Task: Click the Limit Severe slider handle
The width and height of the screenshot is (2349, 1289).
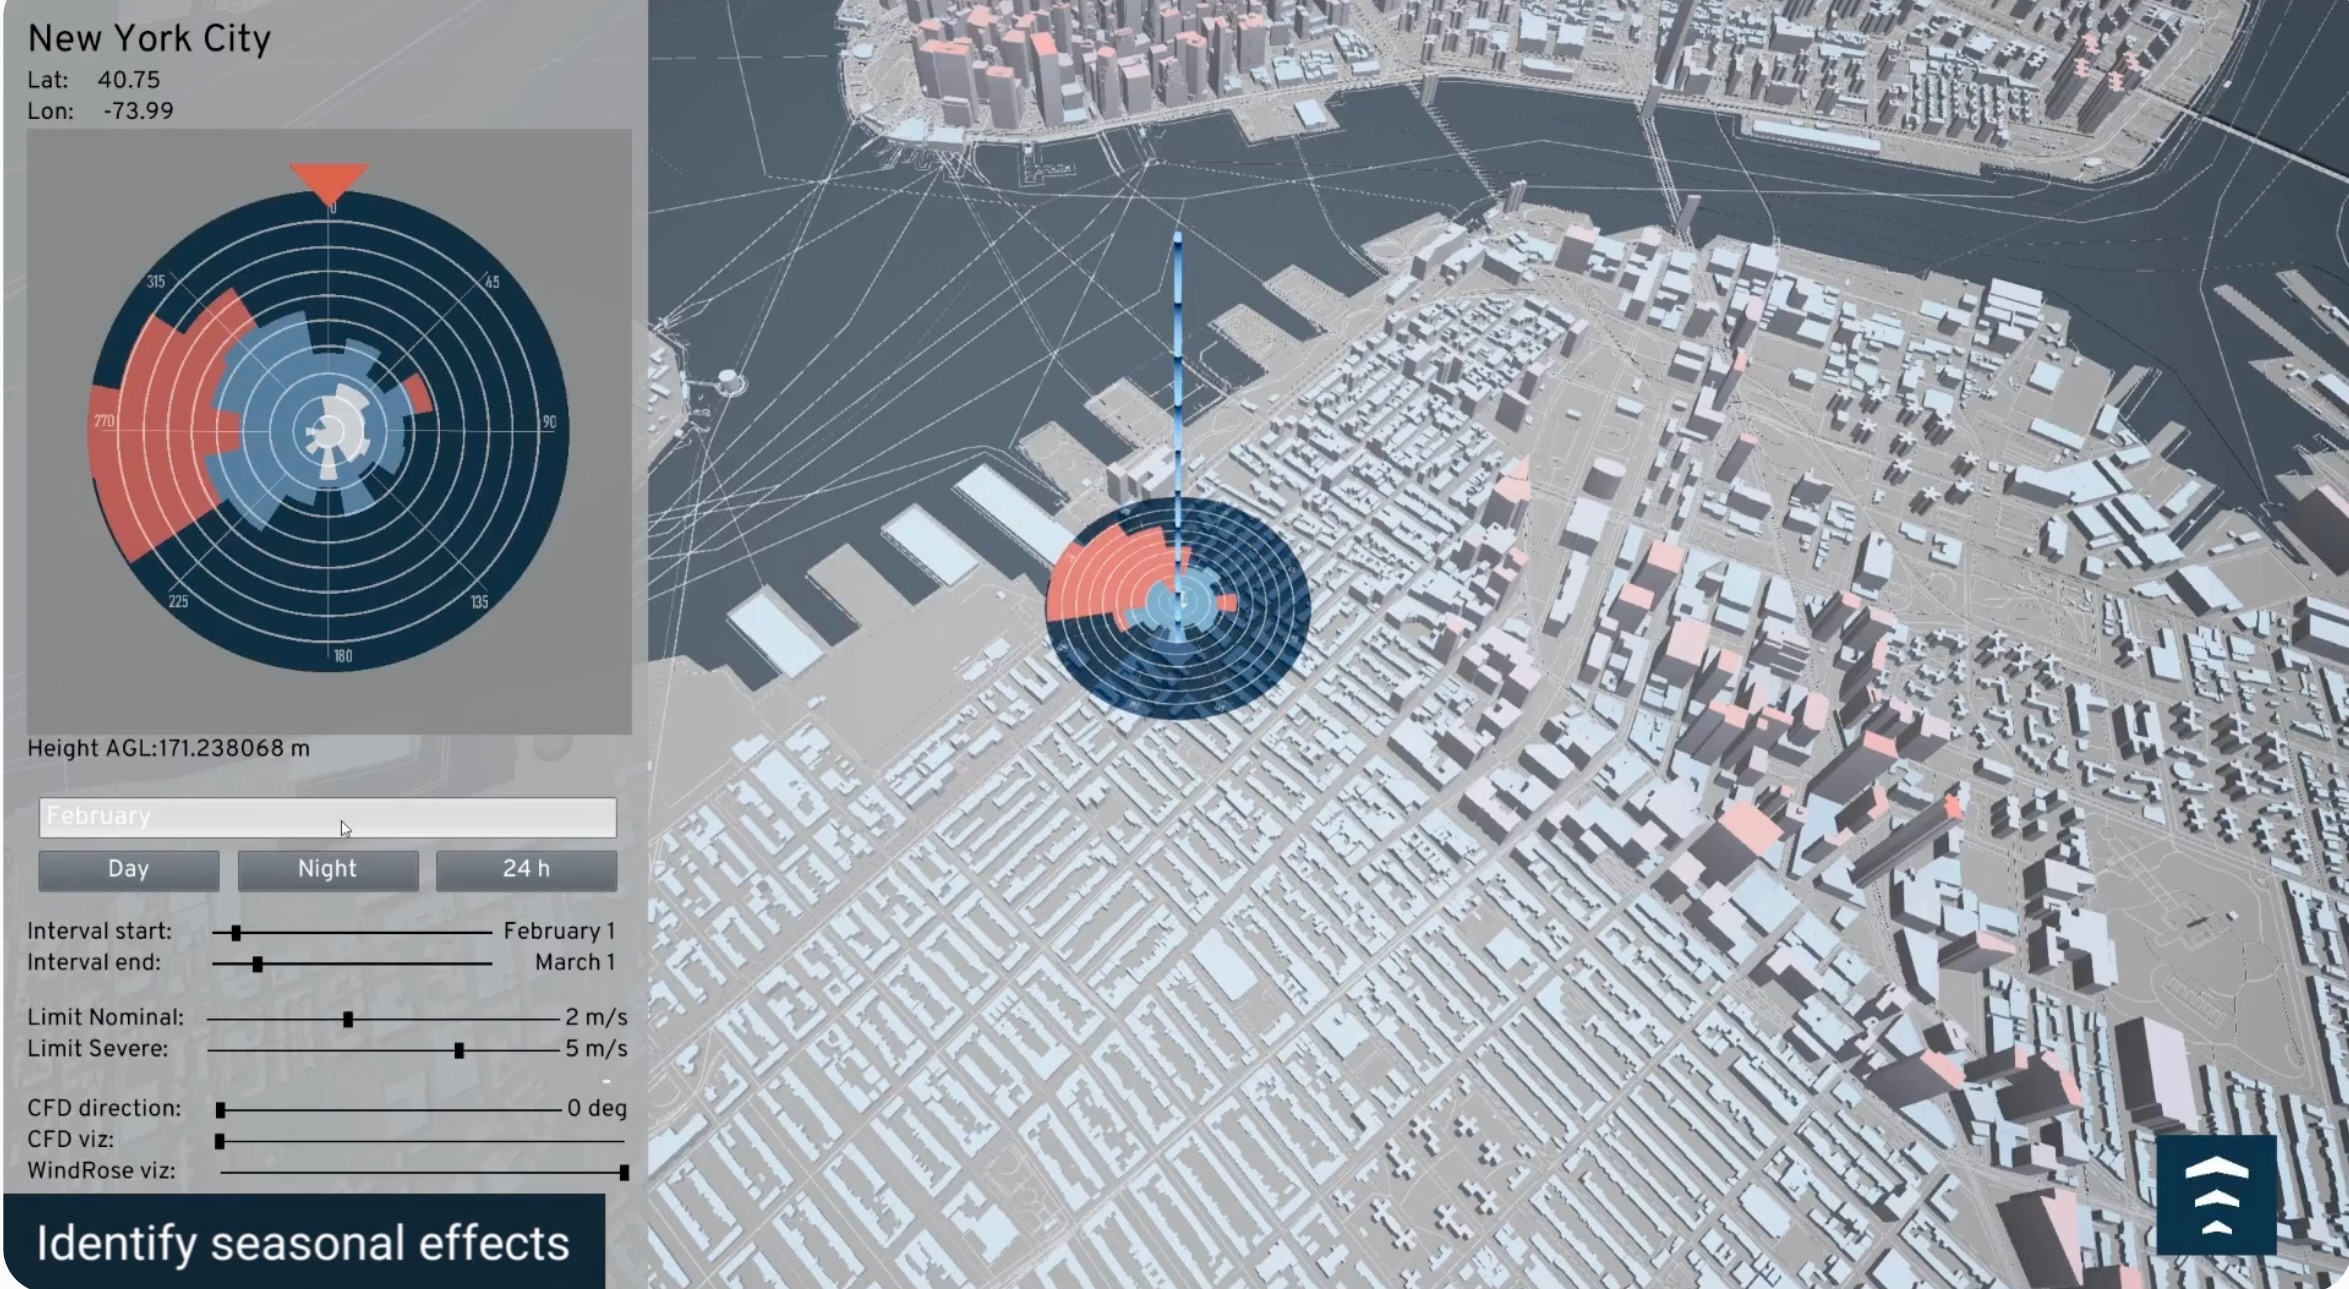Action: coord(459,1050)
